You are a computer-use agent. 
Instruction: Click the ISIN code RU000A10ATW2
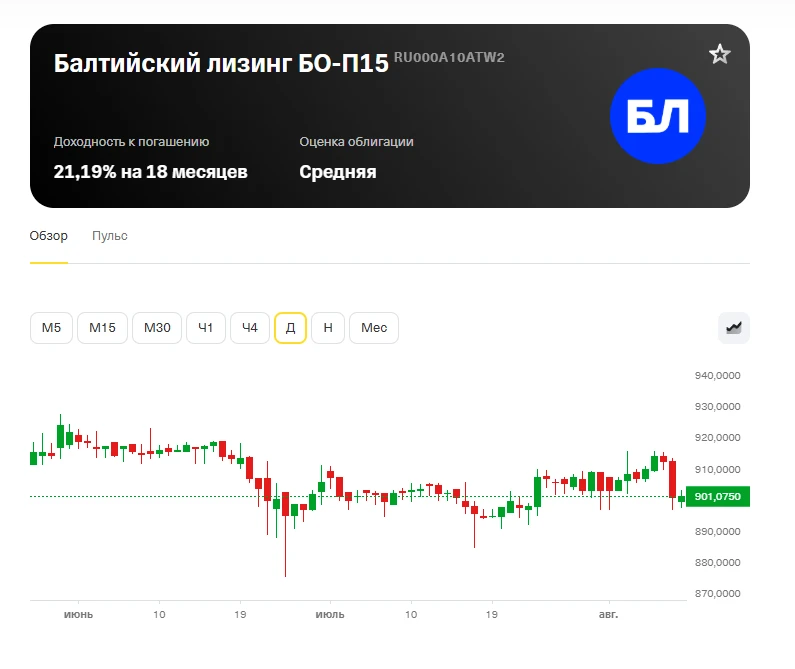coord(449,57)
